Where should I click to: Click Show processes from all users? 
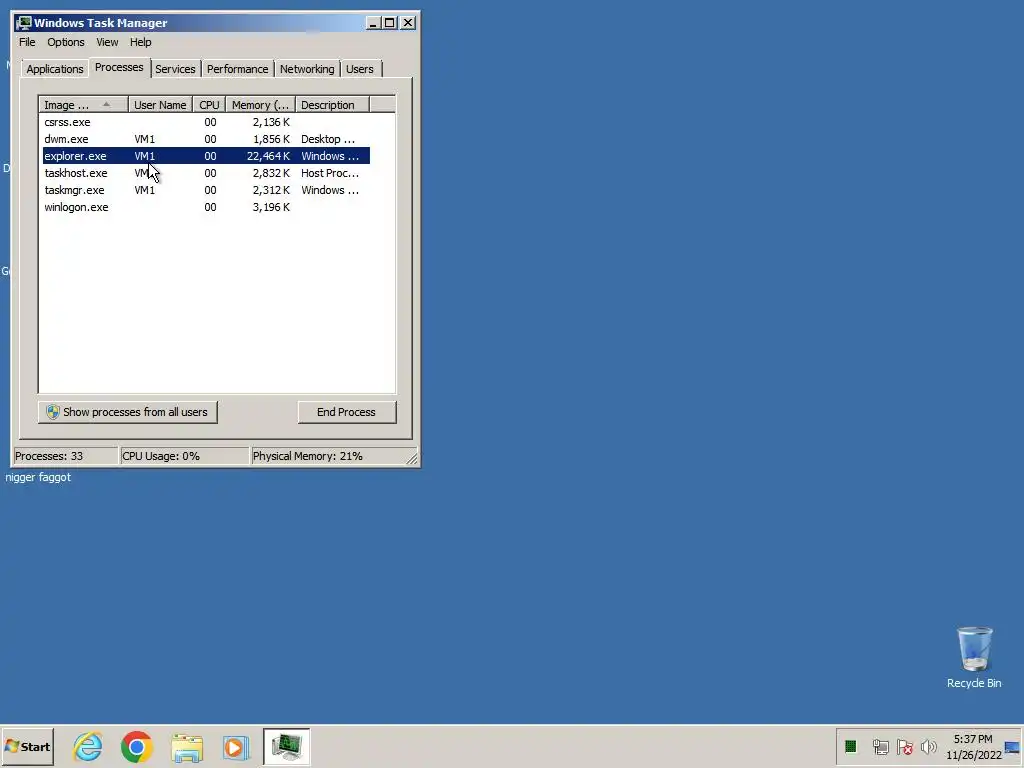pyautogui.click(x=127, y=412)
